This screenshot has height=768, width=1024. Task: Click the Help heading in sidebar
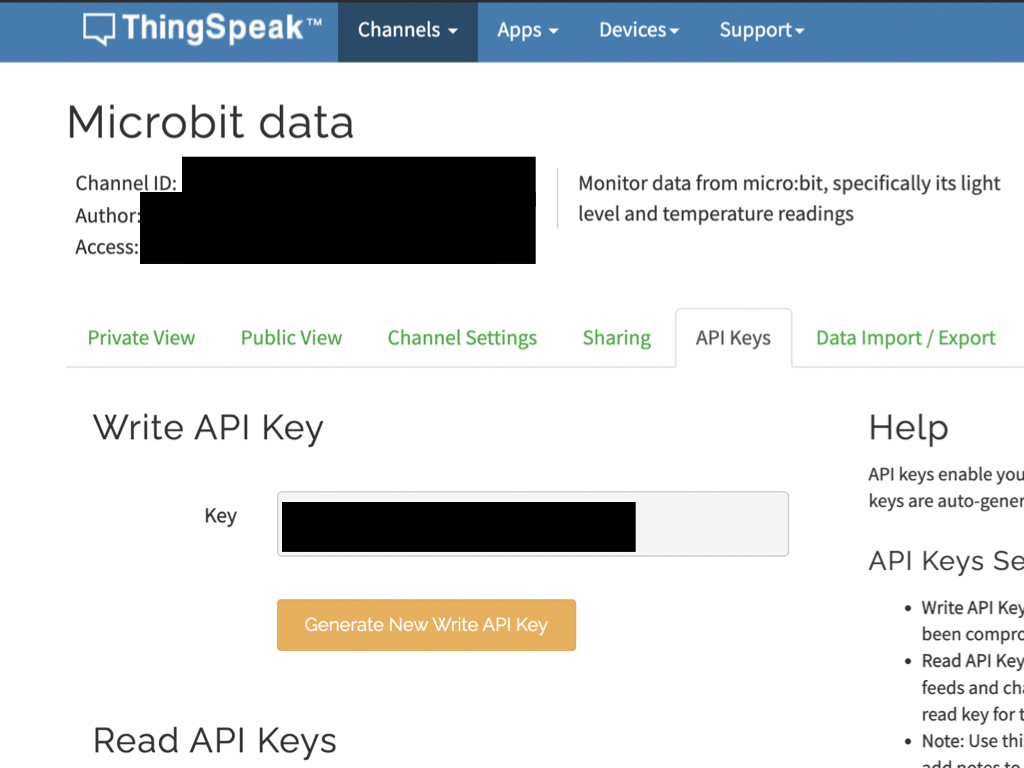(x=908, y=428)
